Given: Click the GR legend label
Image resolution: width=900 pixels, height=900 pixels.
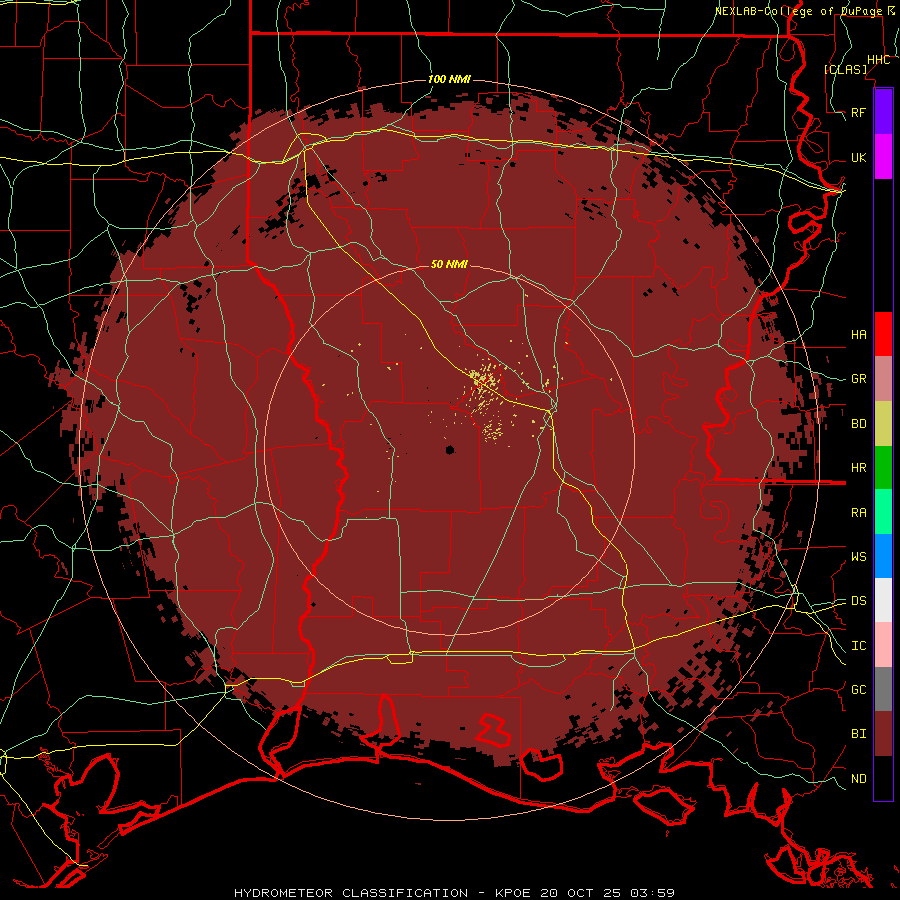Looking at the screenshot, I should pos(858,379).
